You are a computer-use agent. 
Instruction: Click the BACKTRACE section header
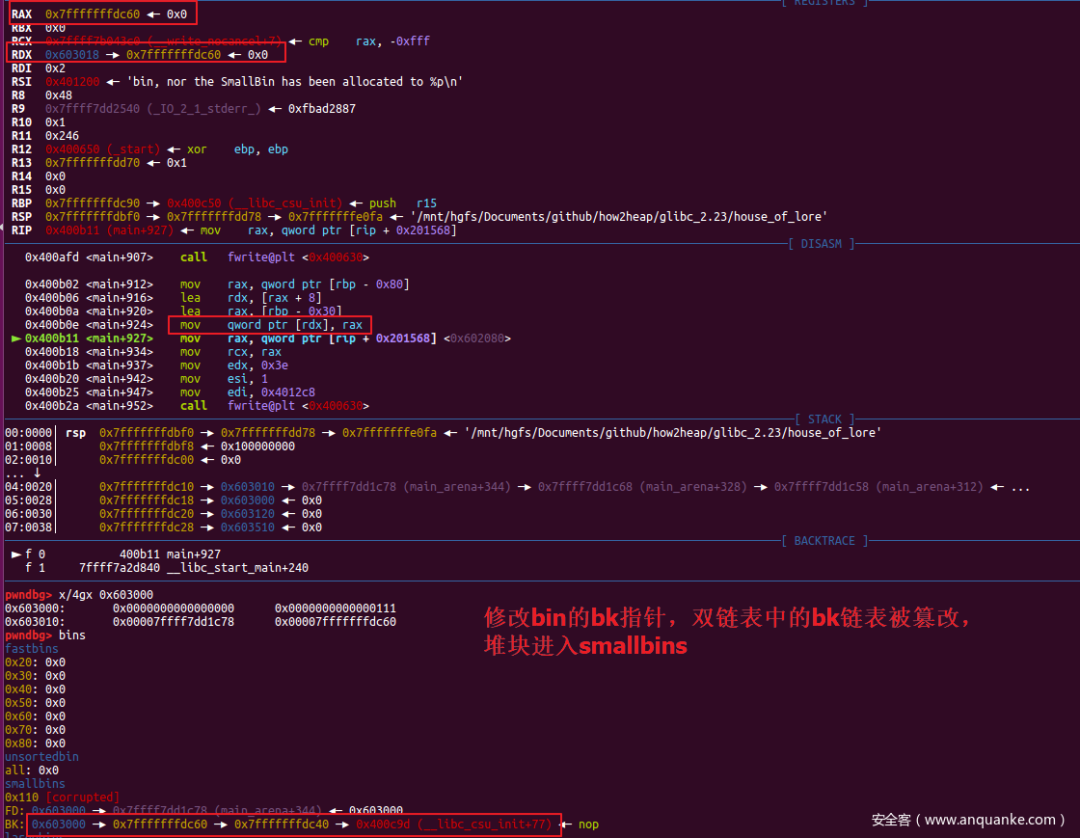(x=824, y=541)
